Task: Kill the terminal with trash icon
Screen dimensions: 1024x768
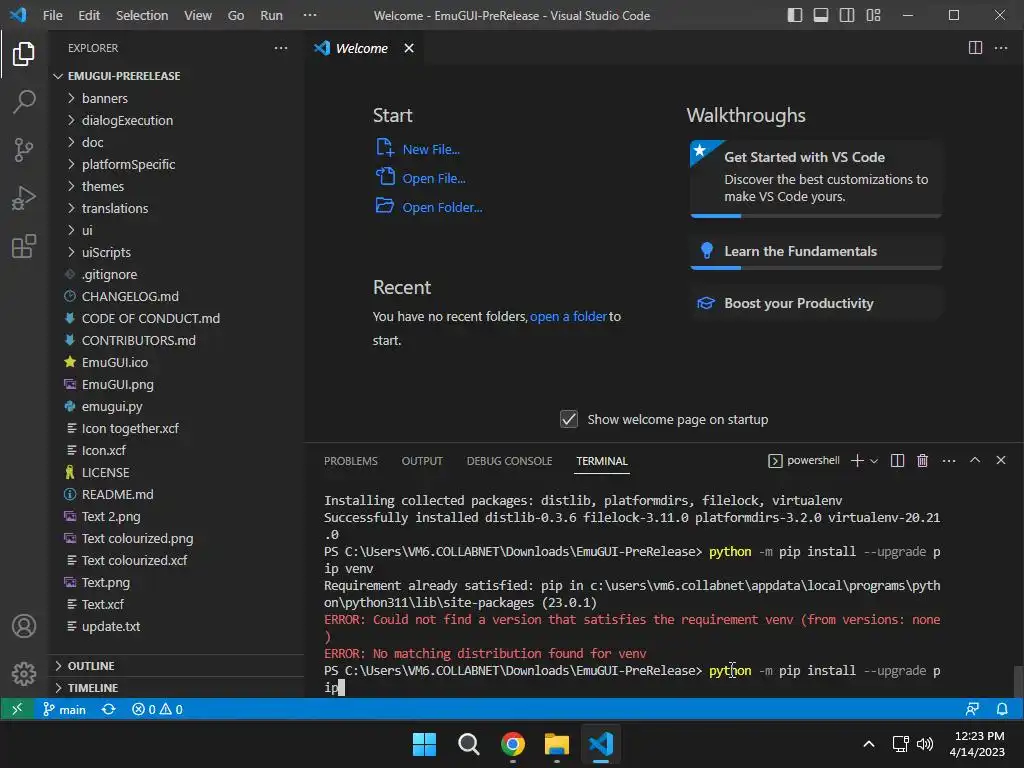Action: (922, 460)
